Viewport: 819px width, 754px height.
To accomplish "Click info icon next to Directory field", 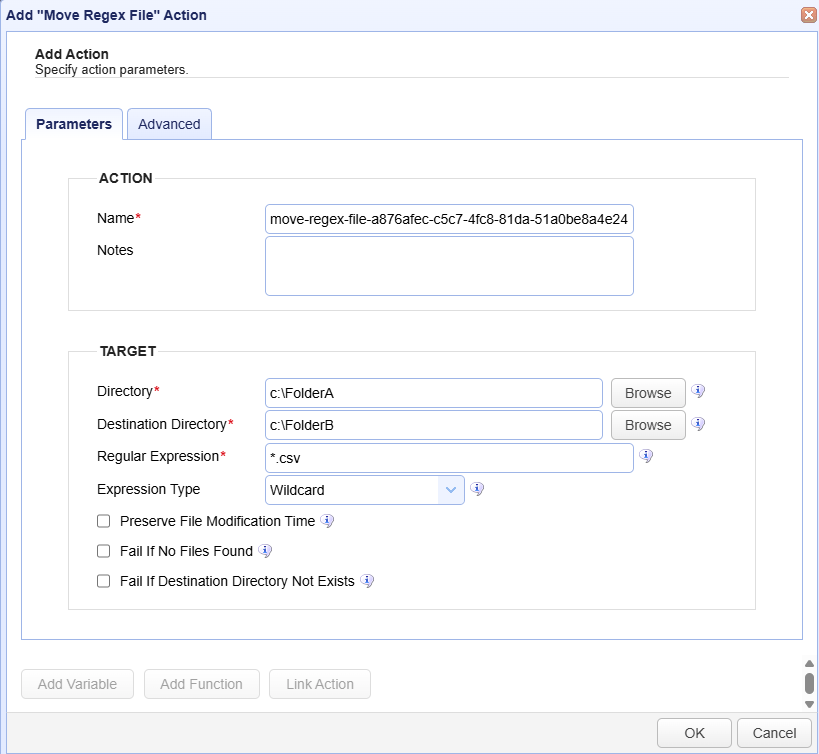I will 698,391.
